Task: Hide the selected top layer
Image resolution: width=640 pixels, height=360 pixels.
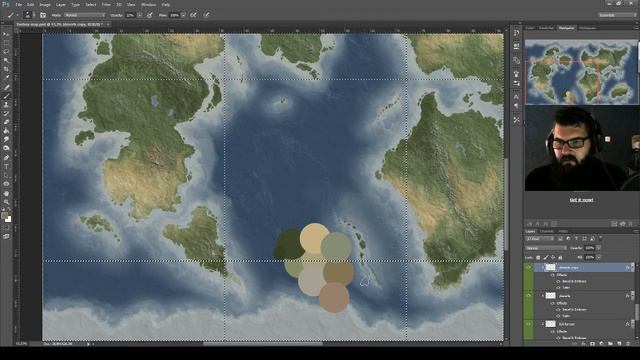Action: (529, 267)
